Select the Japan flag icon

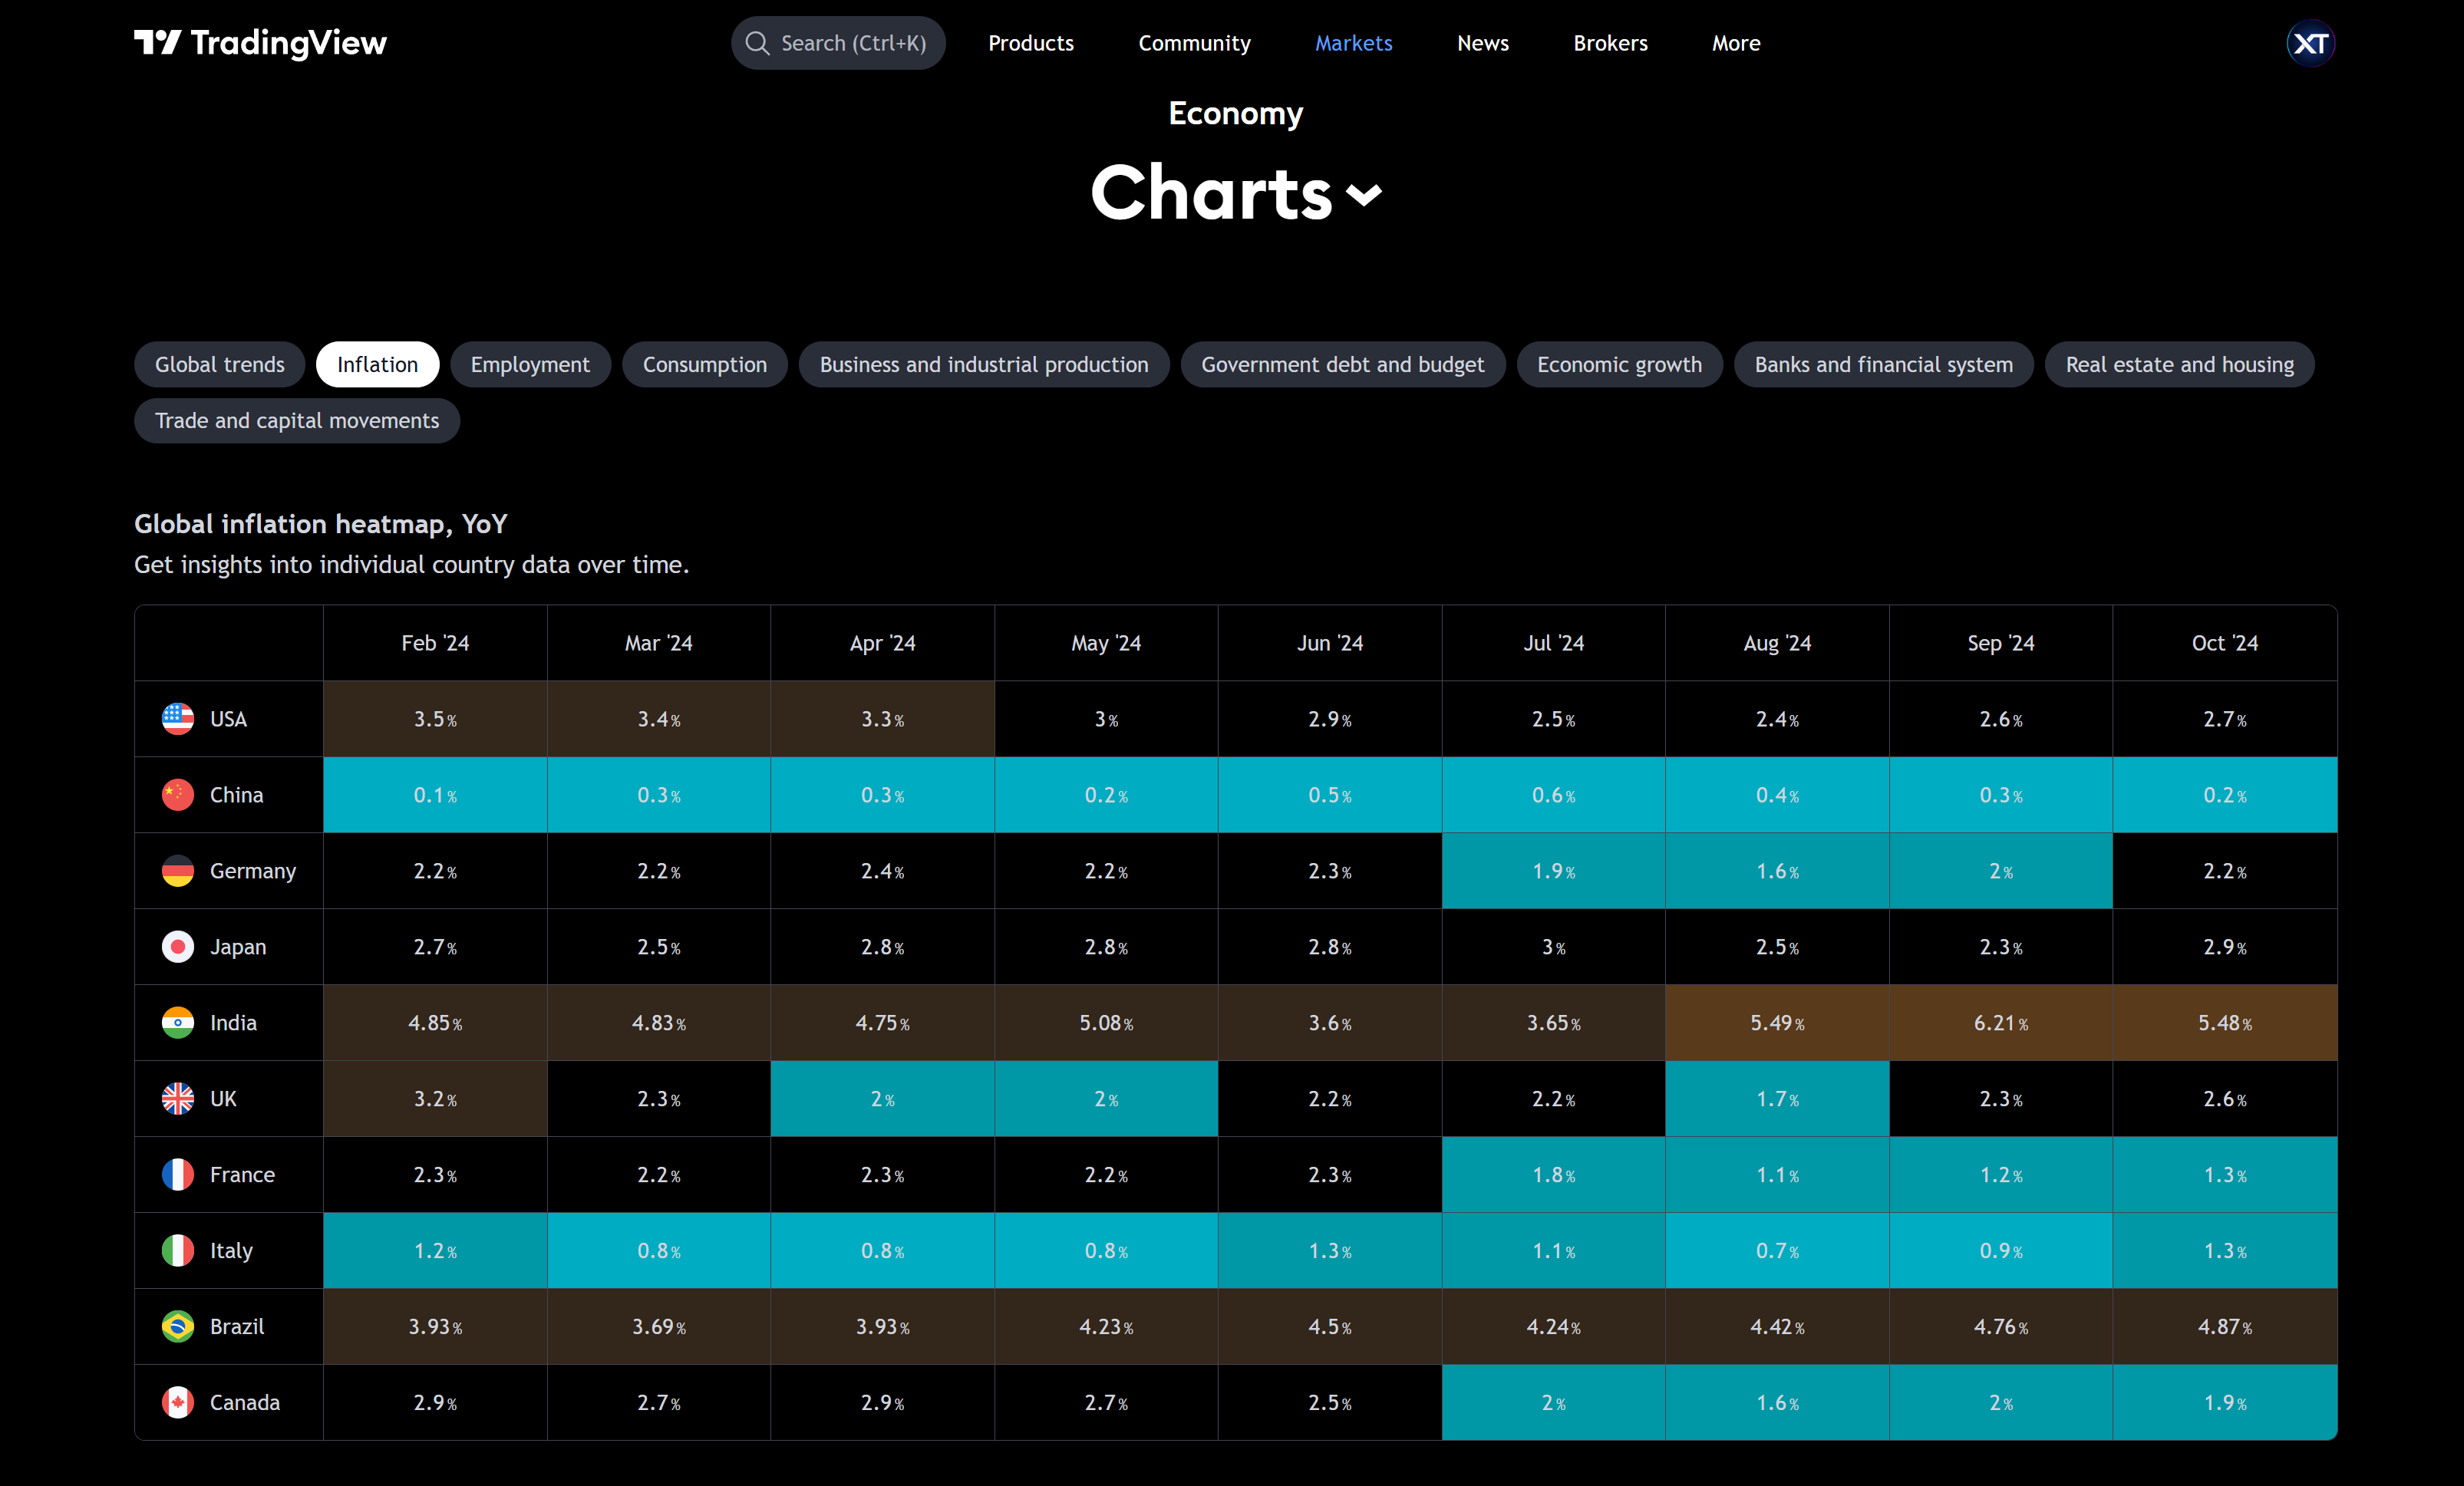click(177, 946)
